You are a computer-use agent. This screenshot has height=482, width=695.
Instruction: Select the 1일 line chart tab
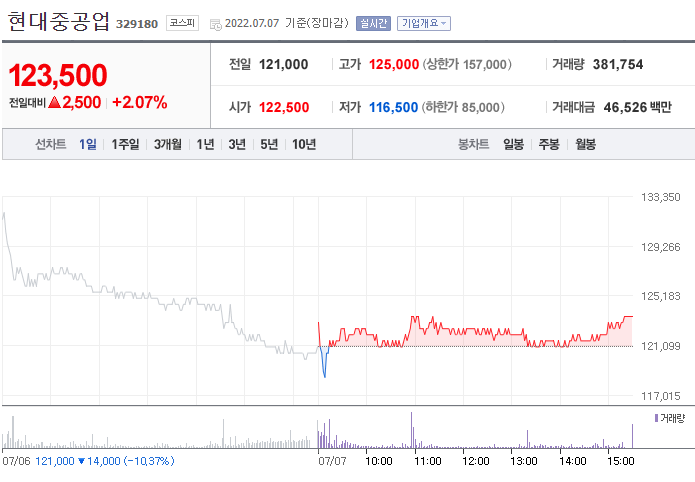(x=88, y=144)
